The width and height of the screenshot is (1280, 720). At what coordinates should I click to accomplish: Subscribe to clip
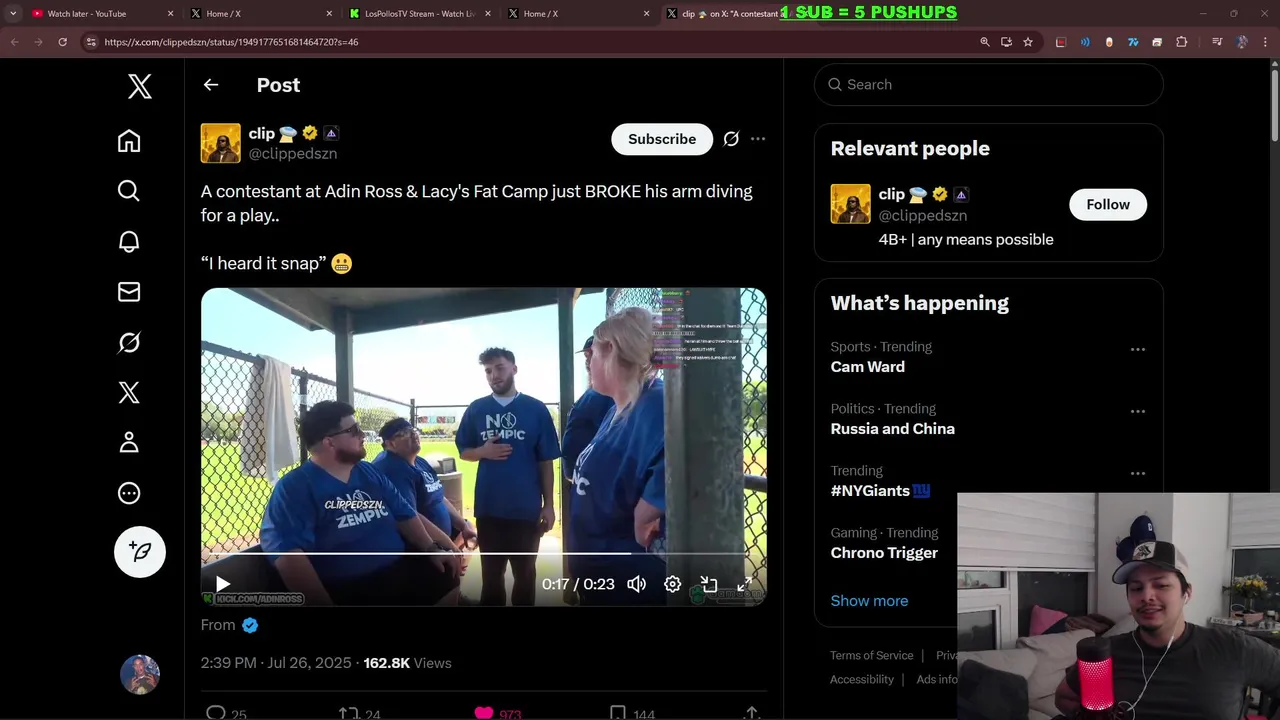click(662, 139)
